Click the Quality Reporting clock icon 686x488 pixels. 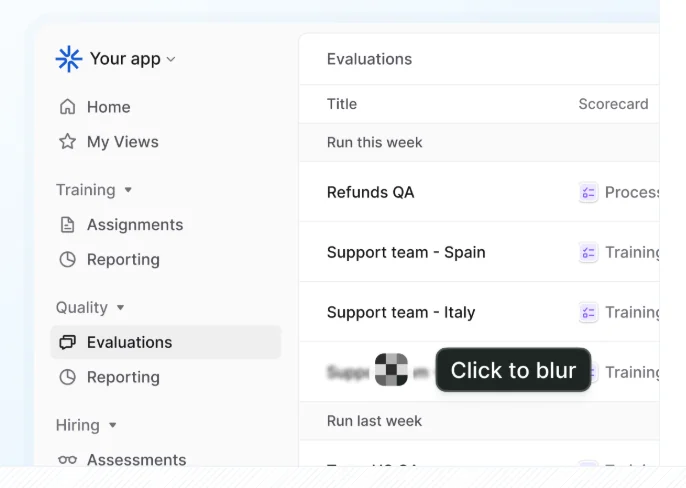67,377
